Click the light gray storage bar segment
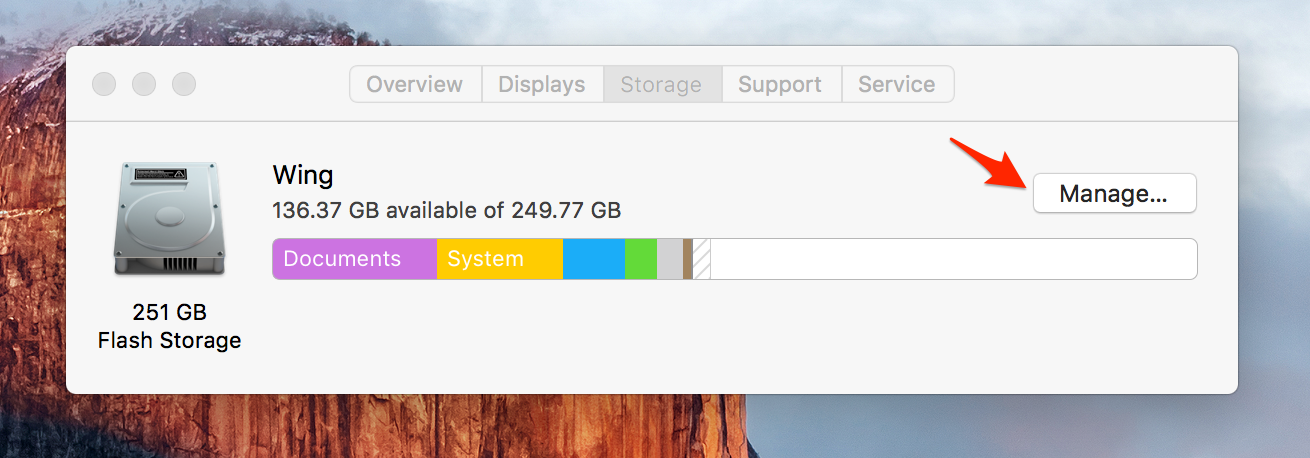 [670, 259]
